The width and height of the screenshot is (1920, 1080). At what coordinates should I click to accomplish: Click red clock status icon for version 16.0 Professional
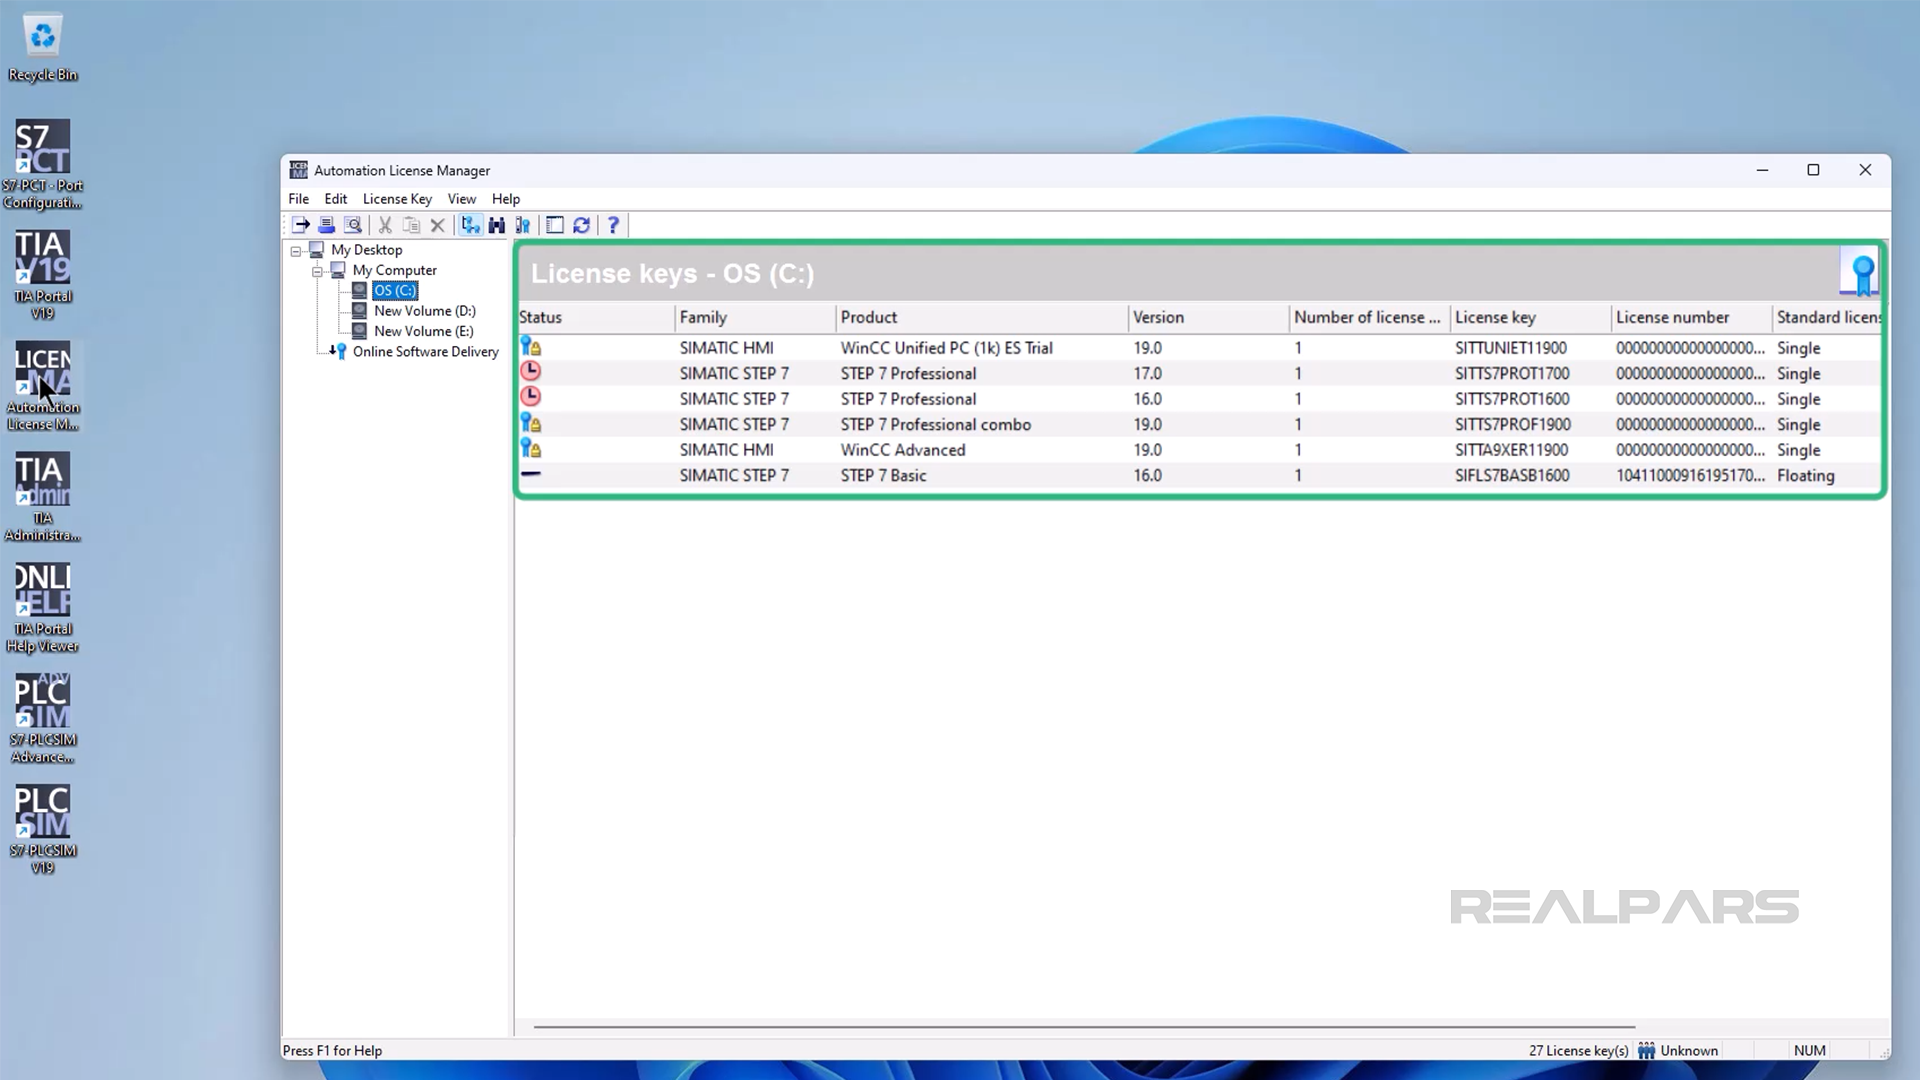(531, 397)
